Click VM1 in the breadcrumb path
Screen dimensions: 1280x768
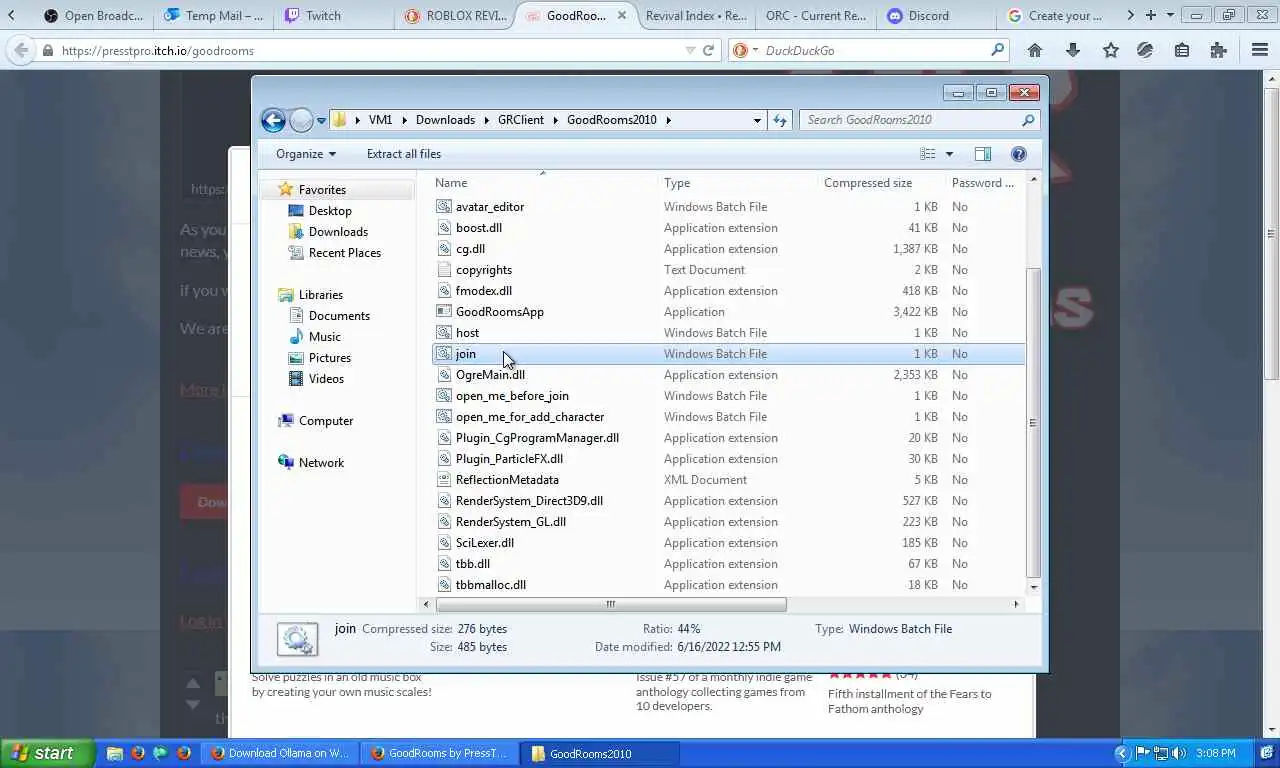pyautogui.click(x=380, y=120)
